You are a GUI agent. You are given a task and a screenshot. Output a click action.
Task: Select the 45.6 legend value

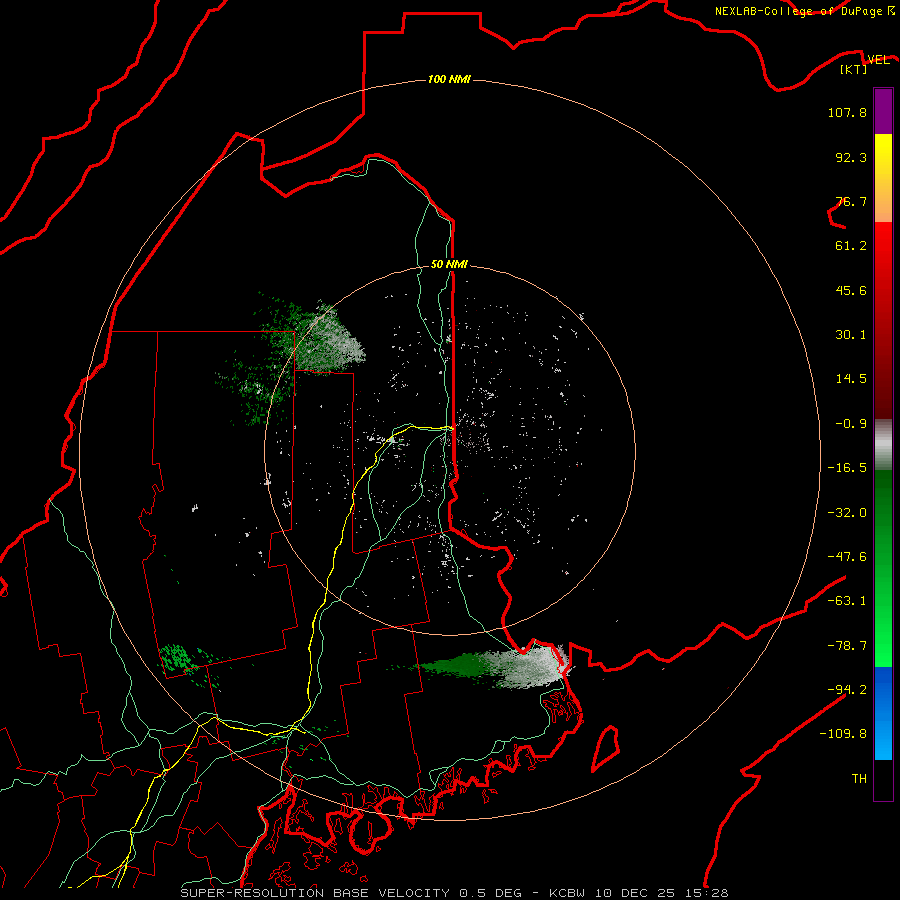(x=851, y=290)
